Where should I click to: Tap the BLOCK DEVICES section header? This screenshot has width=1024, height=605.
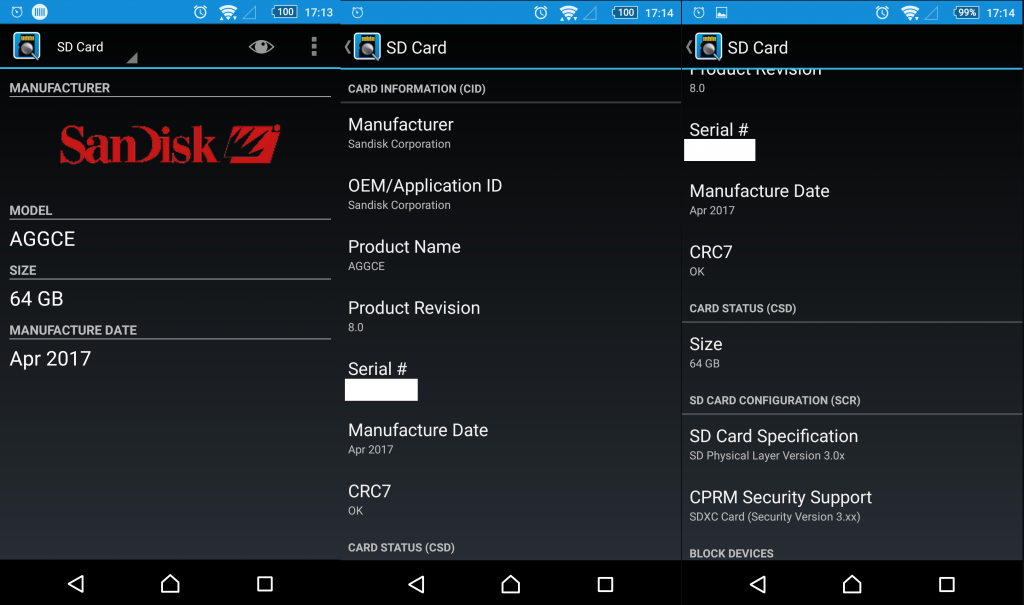pos(731,553)
